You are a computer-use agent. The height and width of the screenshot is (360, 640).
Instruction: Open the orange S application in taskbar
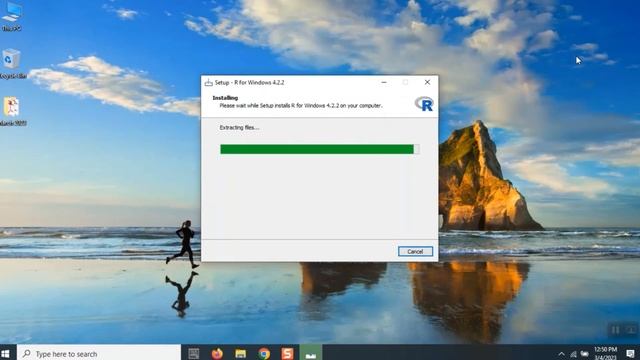click(287, 353)
